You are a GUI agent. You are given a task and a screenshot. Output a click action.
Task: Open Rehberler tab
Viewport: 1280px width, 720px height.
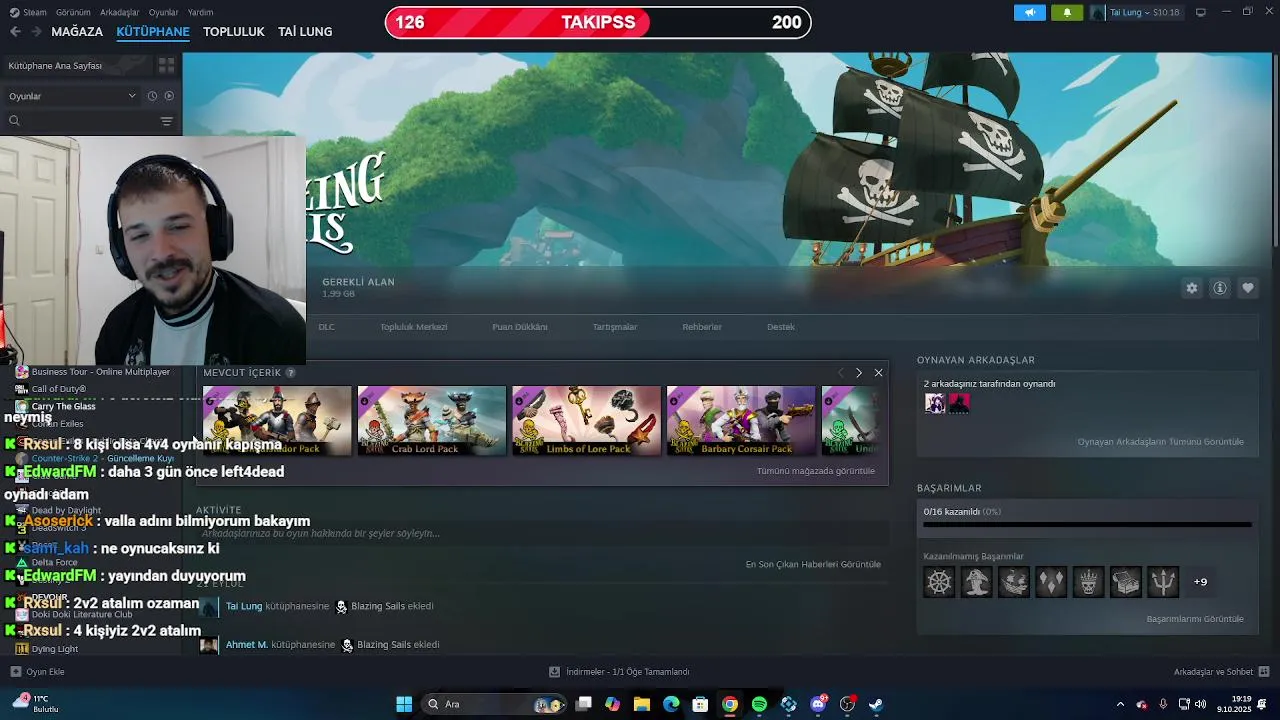[x=702, y=327]
